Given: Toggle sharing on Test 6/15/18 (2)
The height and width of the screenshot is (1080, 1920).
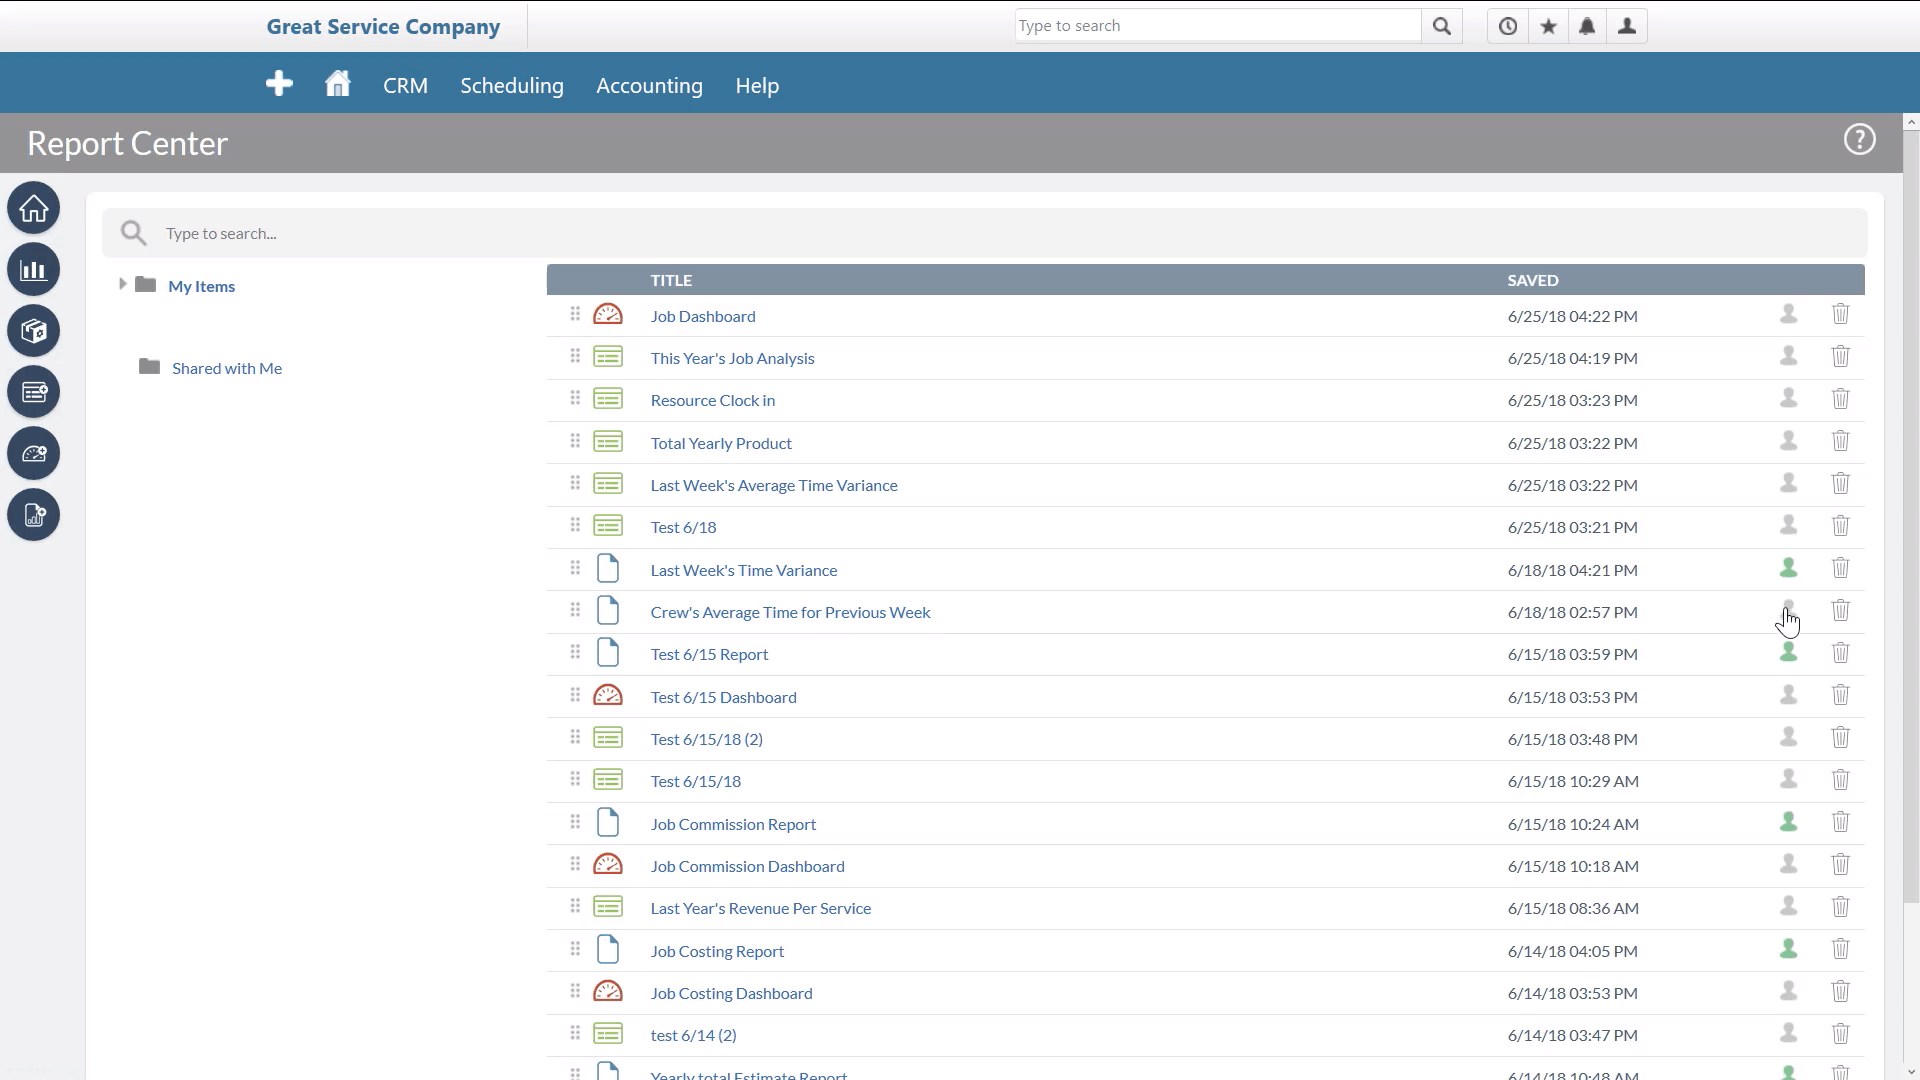Looking at the screenshot, I should pos(1789,737).
